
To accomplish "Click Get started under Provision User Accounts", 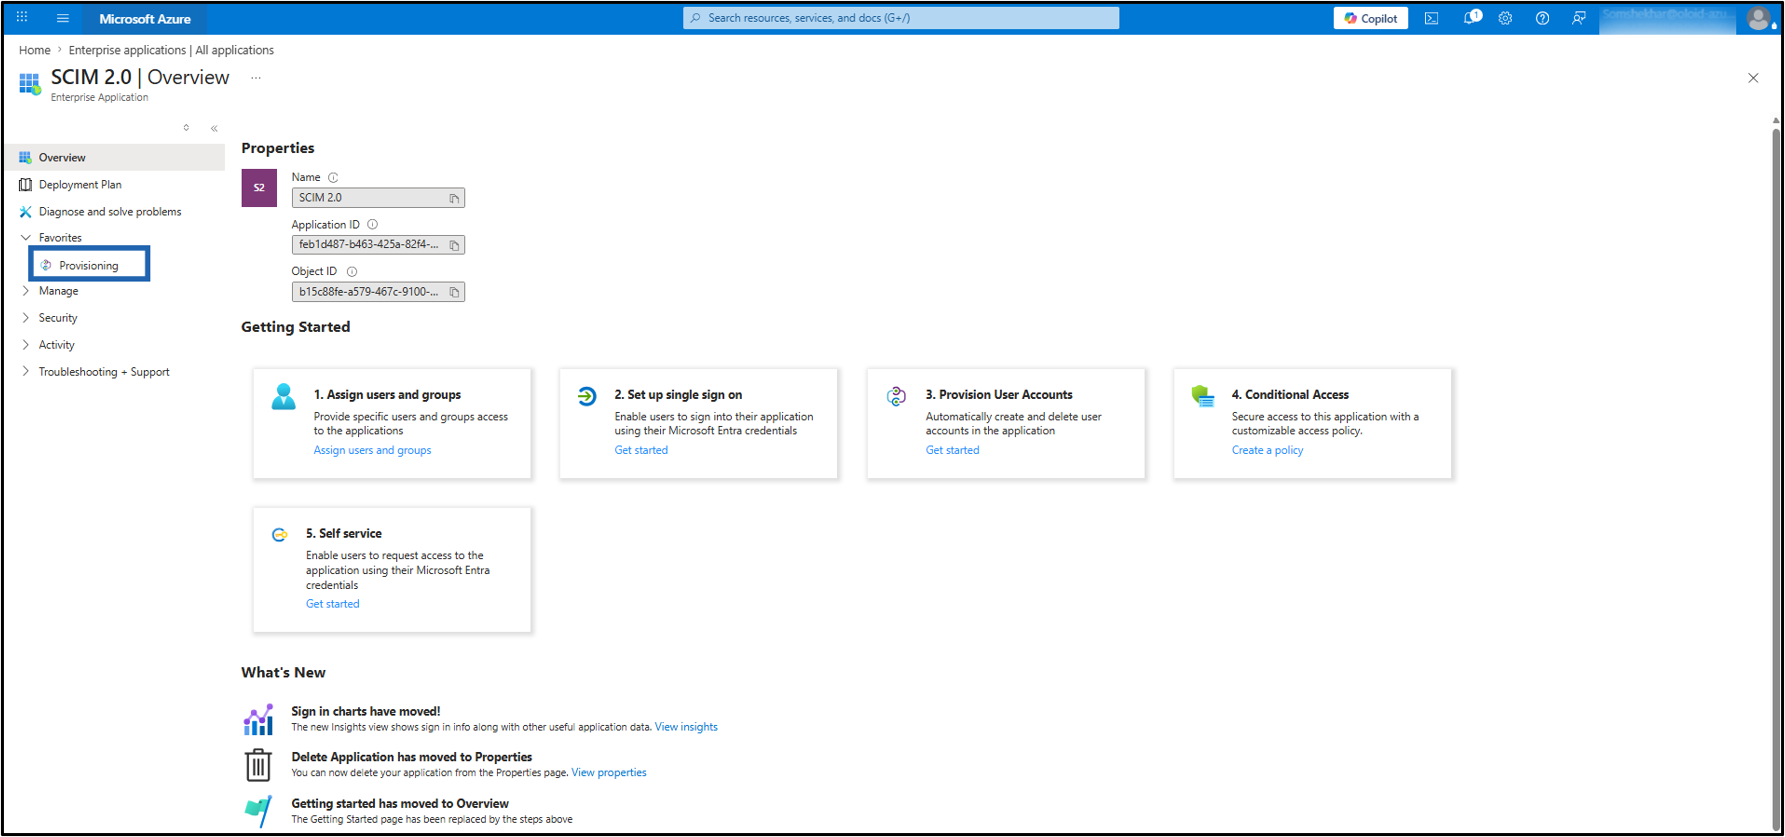I will pos(952,450).
